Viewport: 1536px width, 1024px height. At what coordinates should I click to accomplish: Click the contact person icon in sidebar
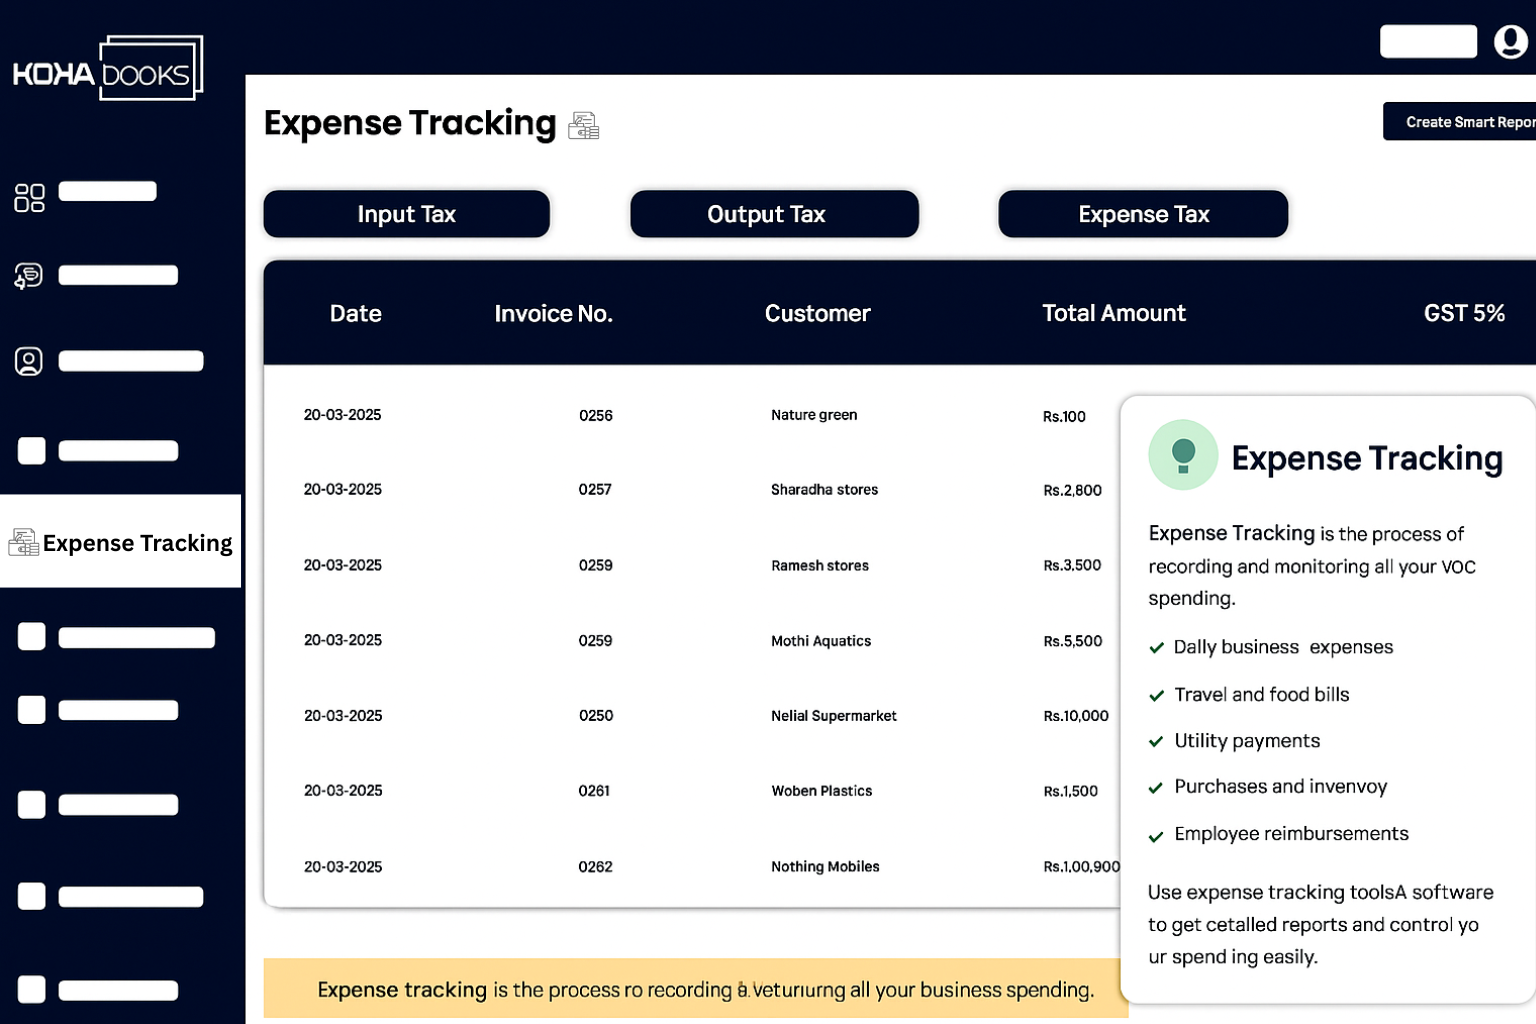(x=29, y=361)
